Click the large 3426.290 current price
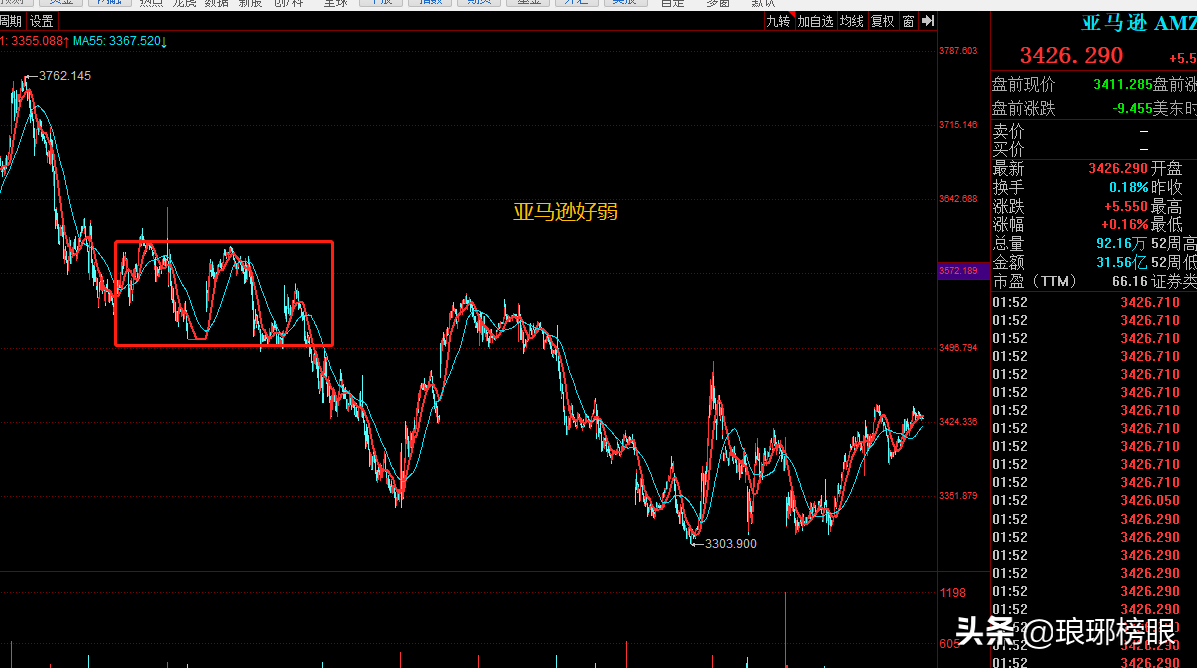The image size is (1197, 668). pyautogui.click(x=1071, y=55)
